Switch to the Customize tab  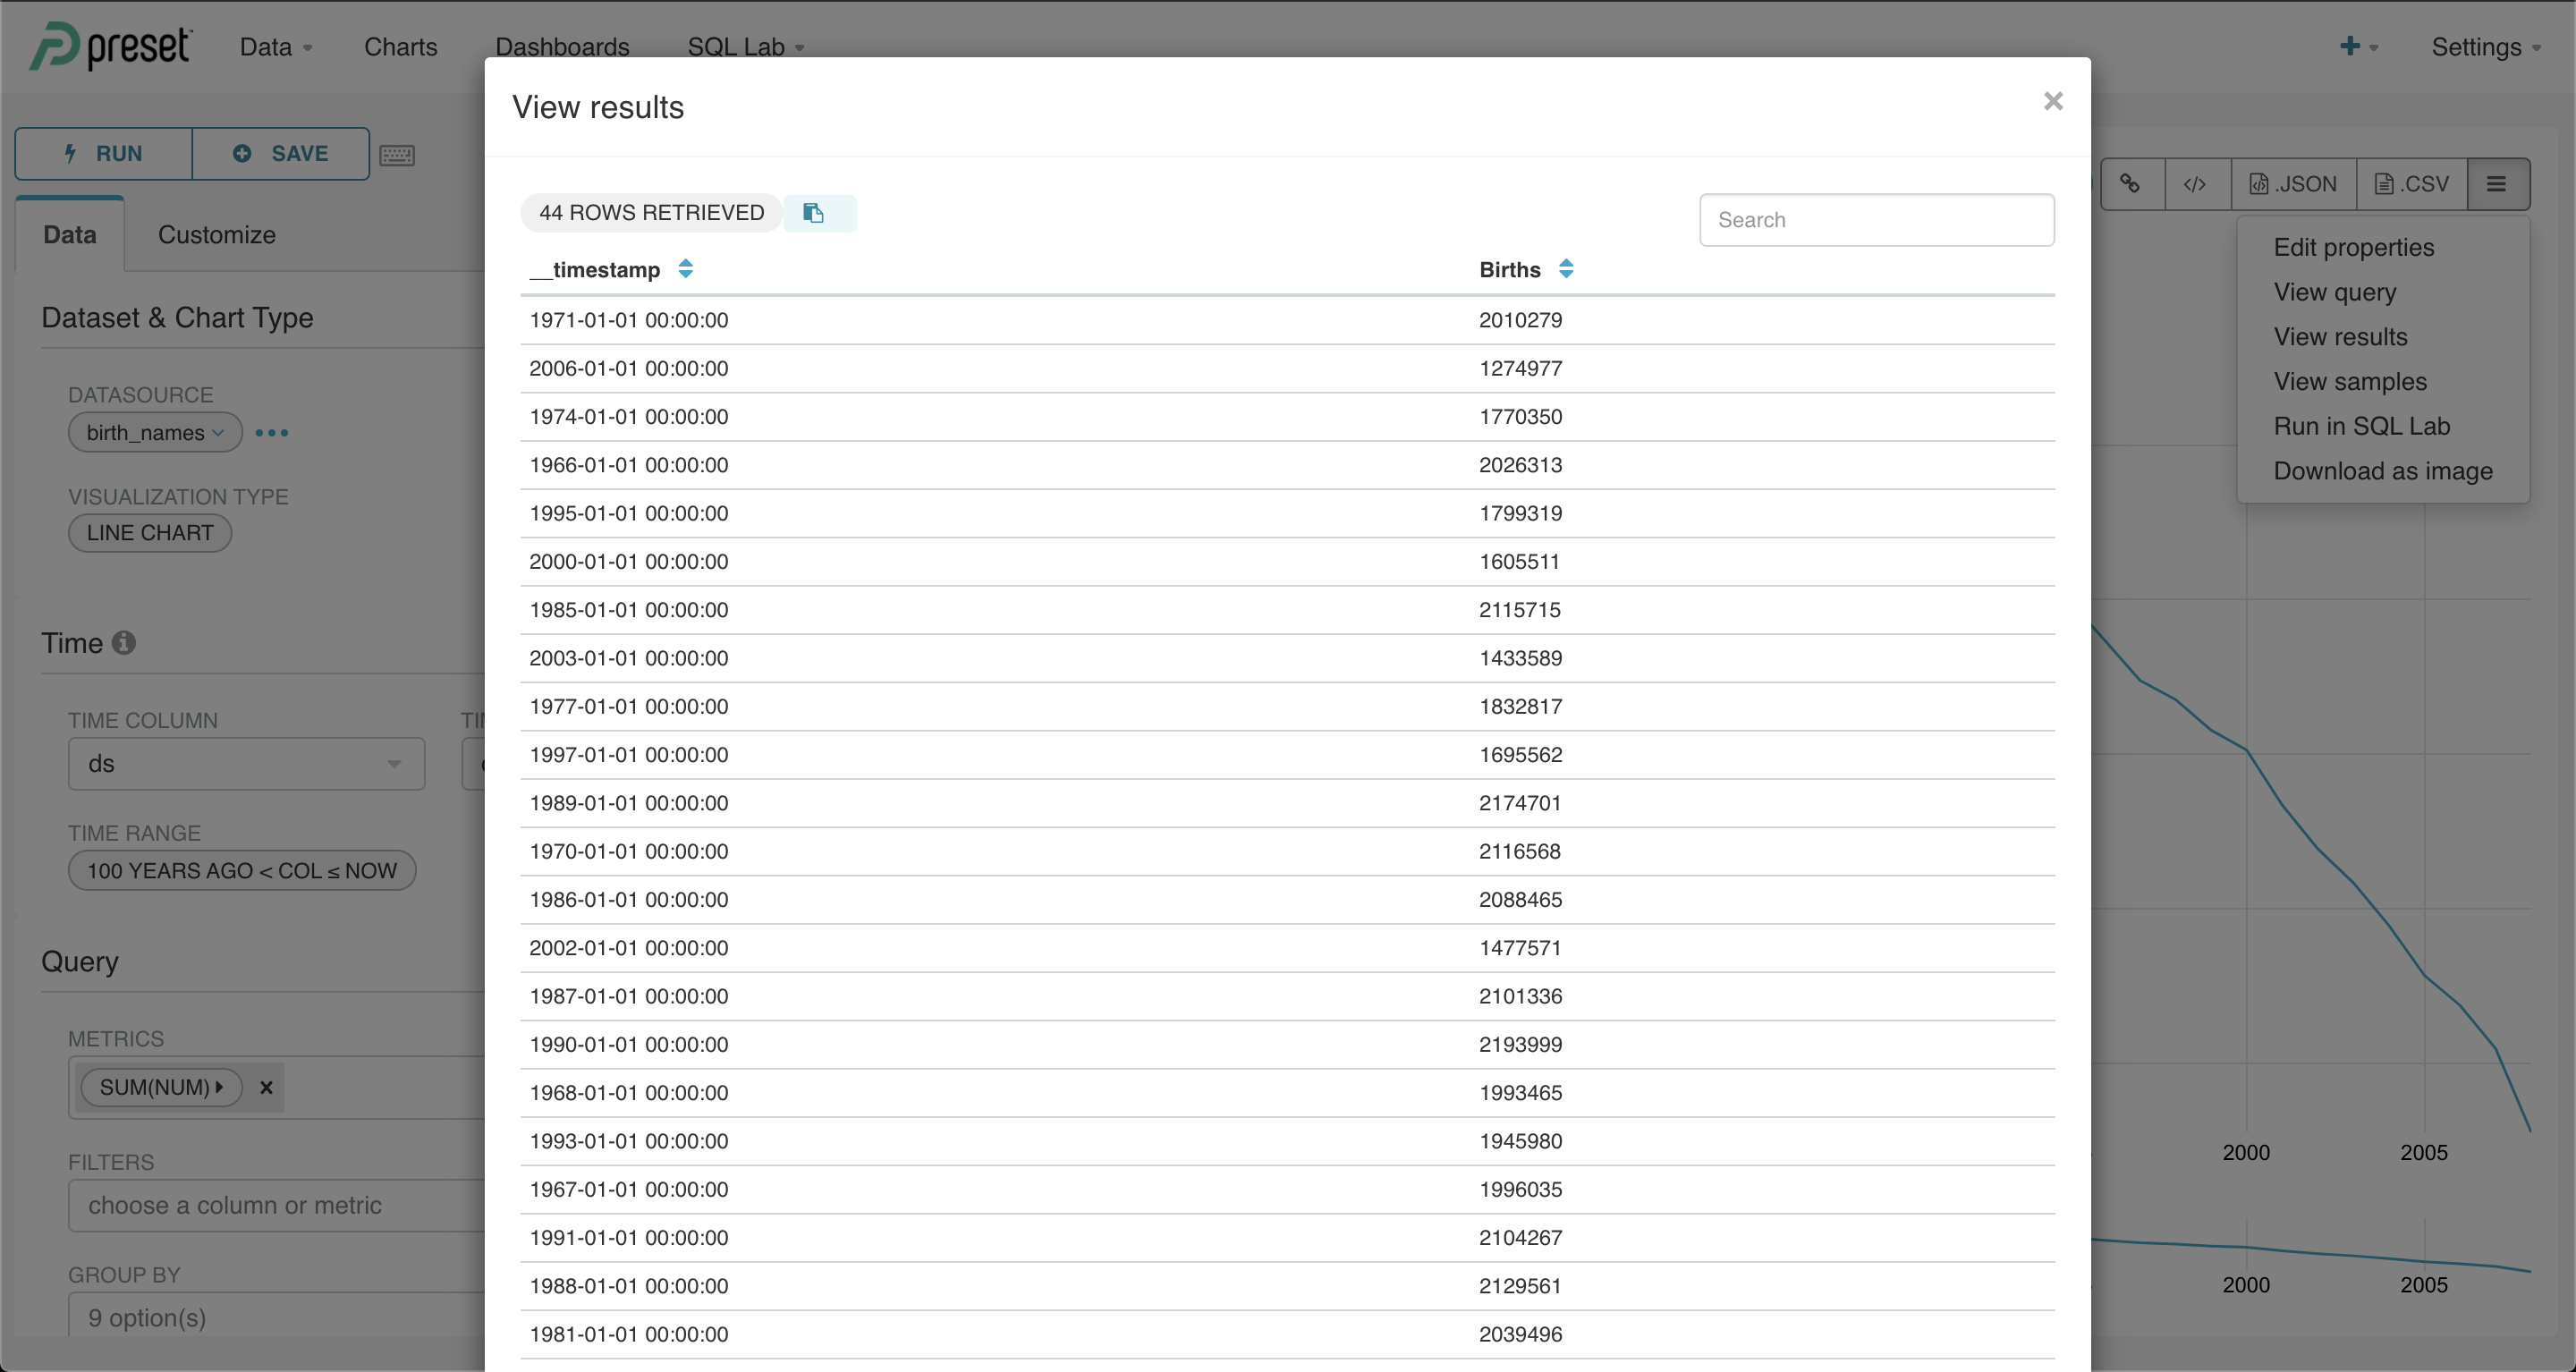pyautogui.click(x=217, y=235)
